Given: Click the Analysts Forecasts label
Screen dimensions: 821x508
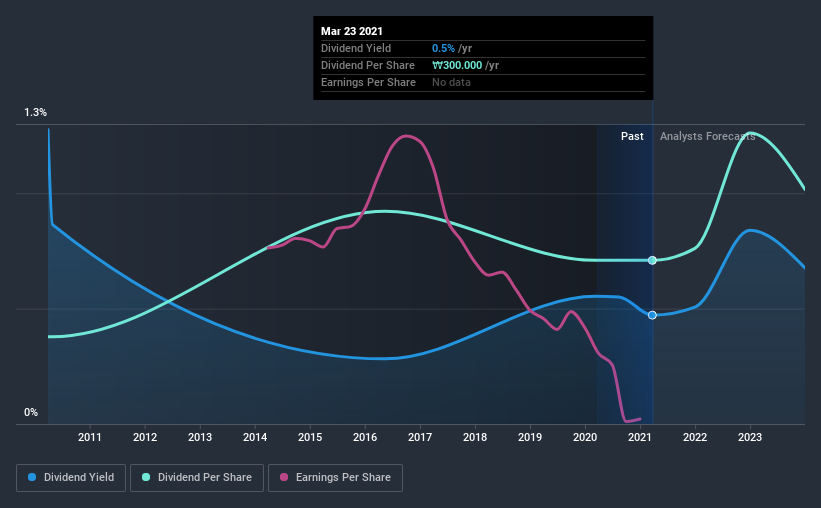Looking at the screenshot, I should tap(707, 136).
